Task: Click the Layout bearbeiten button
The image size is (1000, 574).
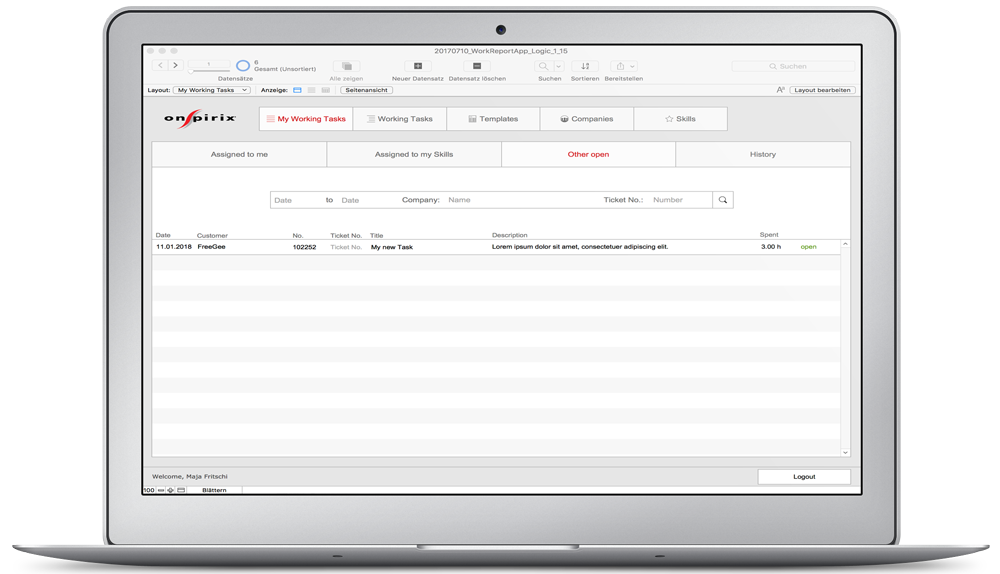Action: pos(822,90)
